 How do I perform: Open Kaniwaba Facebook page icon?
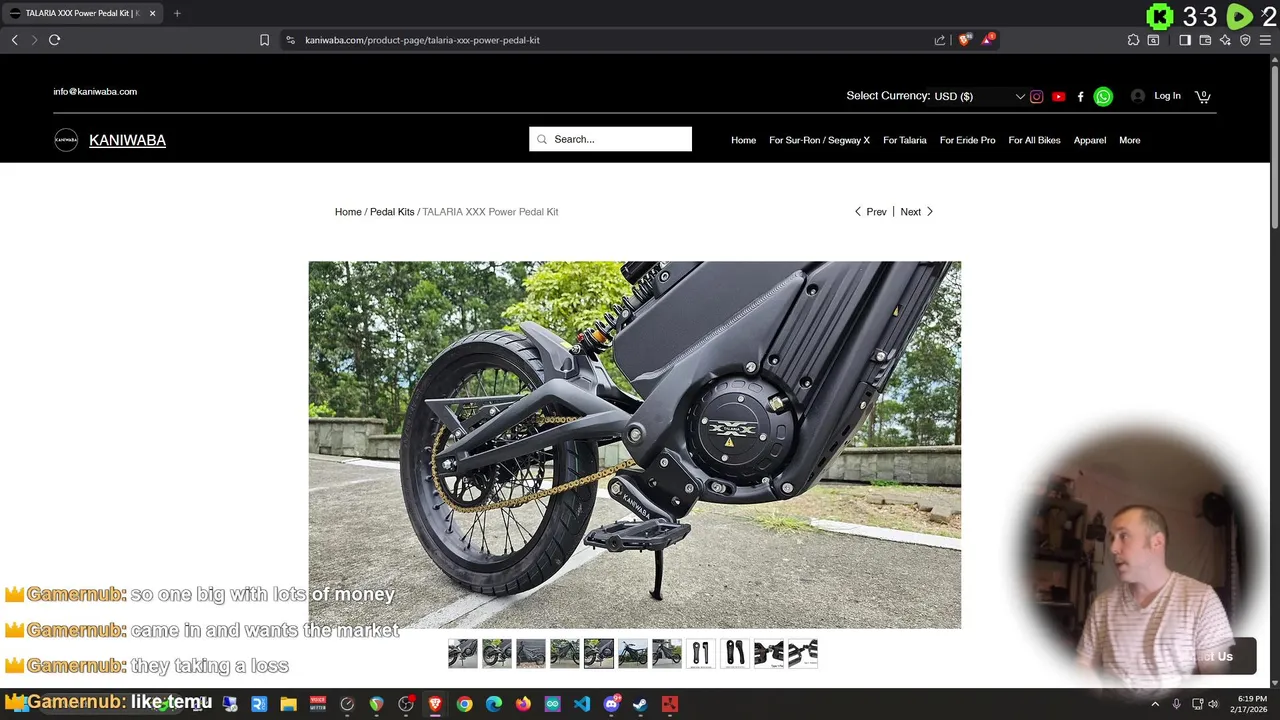1080,97
